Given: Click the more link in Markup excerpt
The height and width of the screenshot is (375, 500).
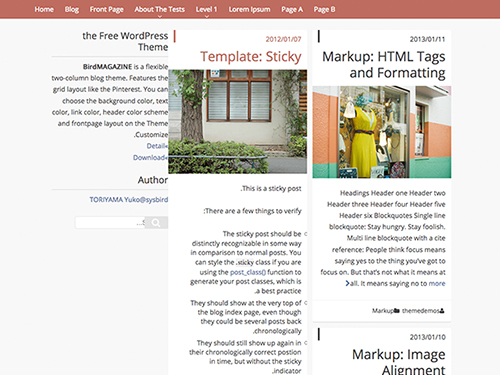Looking at the screenshot, I should 437,284.
